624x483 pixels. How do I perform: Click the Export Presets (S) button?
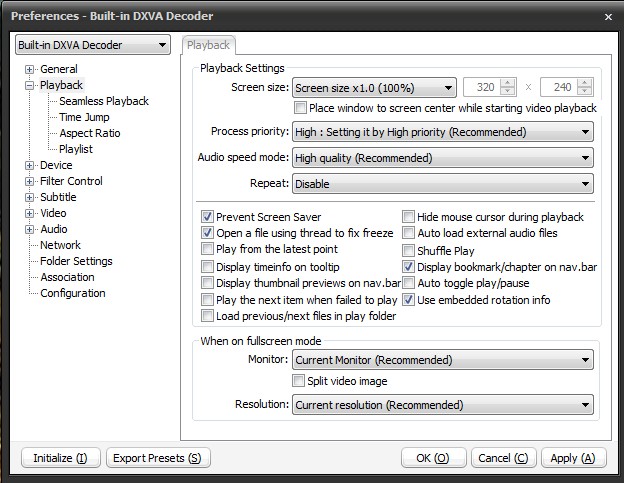(158, 458)
